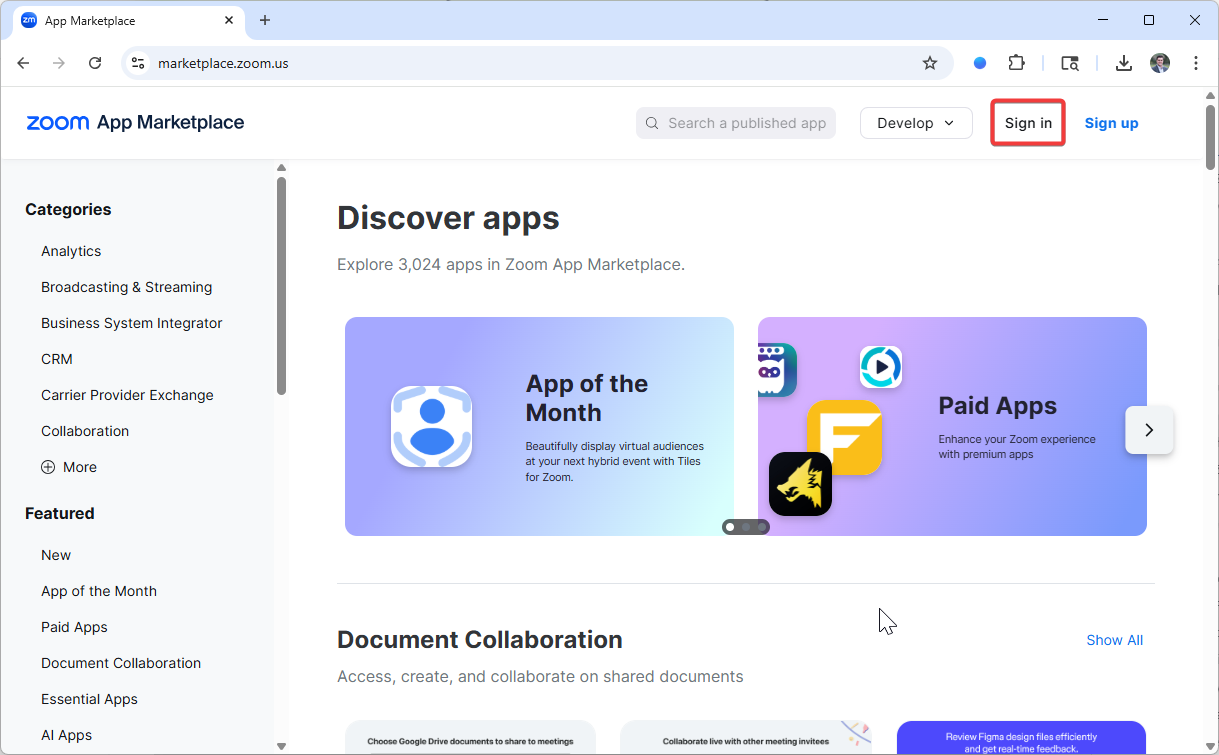1219x755 pixels.
Task: Click the blue circle extension icon
Action: tap(980, 63)
